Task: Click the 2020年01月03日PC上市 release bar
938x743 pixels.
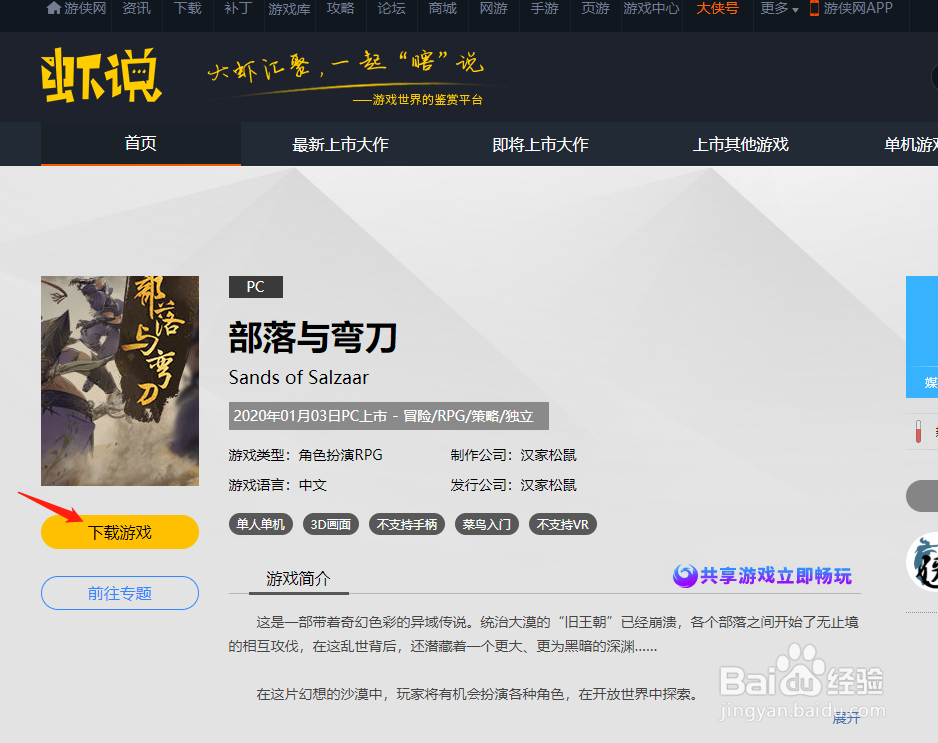Action: [388, 416]
